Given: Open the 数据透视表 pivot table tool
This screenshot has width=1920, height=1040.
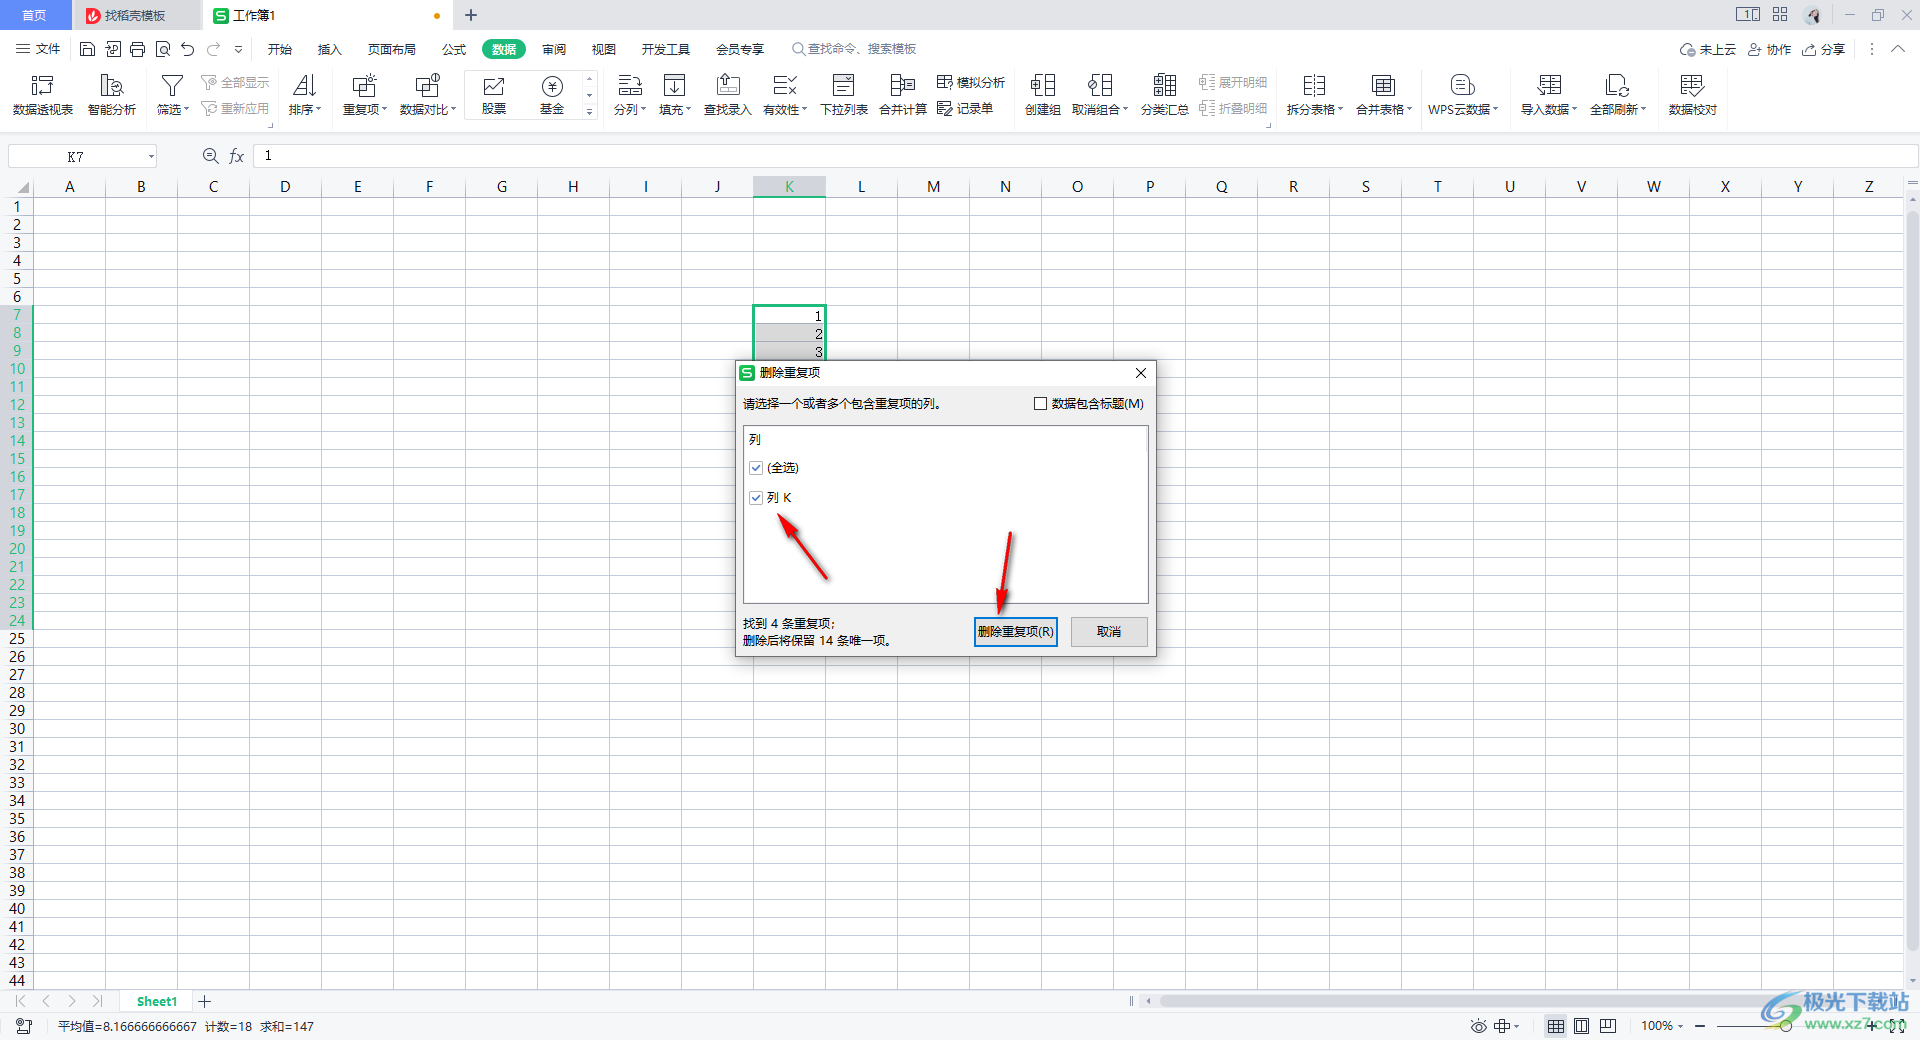Looking at the screenshot, I should (x=42, y=95).
